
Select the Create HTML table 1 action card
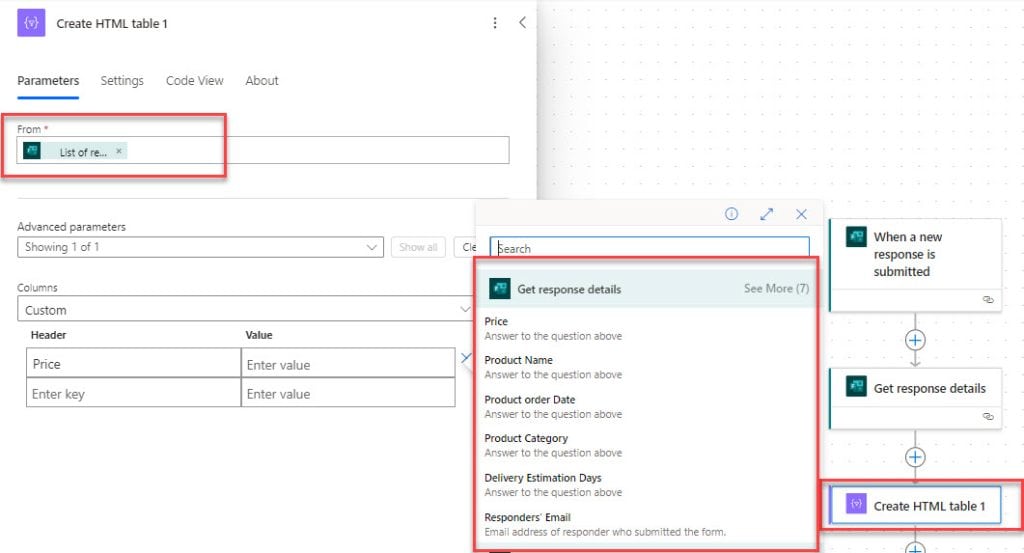tap(915, 505)
